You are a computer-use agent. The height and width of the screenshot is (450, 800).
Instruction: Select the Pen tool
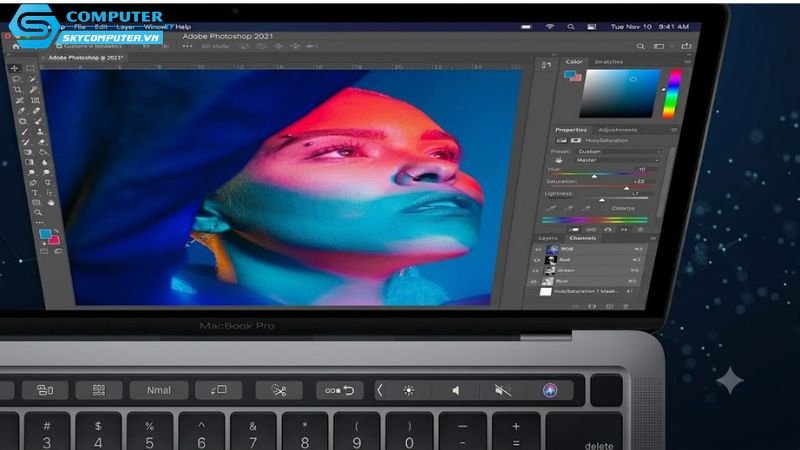click(33, 182)
